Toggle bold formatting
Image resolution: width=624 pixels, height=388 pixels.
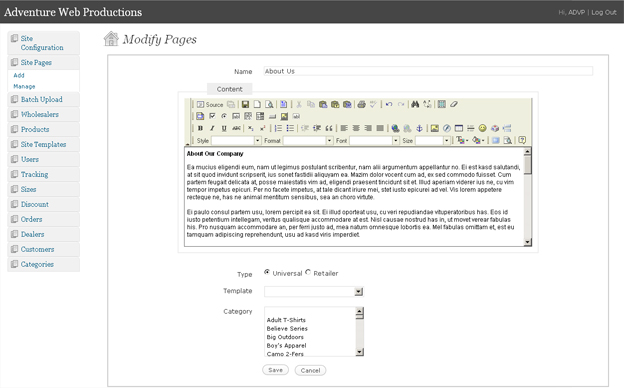(200, 128)
